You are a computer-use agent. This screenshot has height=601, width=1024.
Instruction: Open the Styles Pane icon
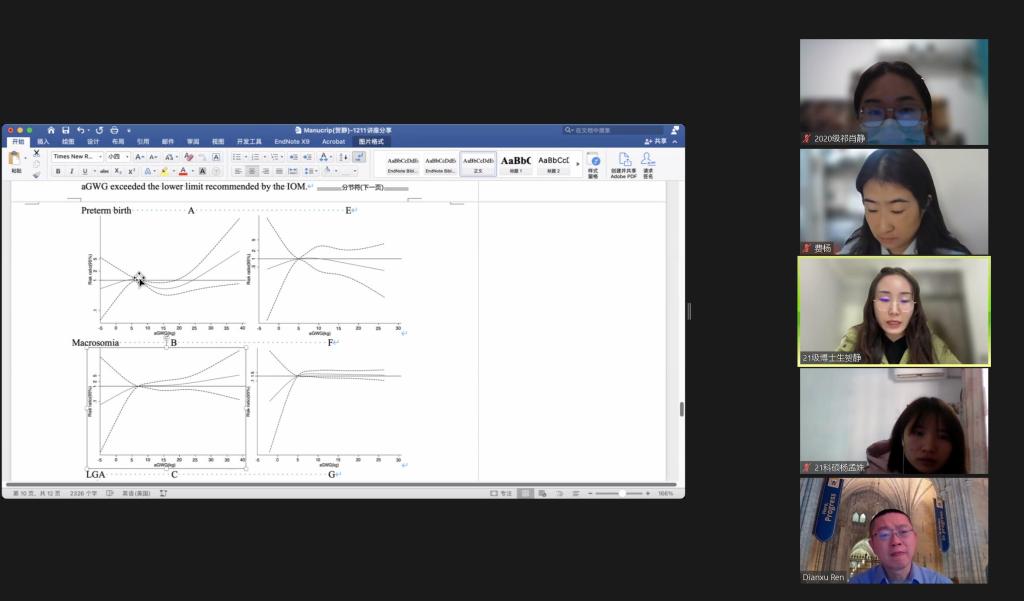click(x=594, y=161)
